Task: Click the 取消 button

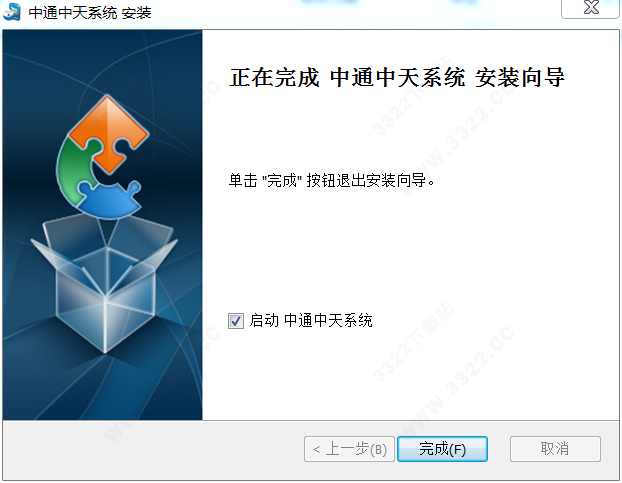Action: [x=555, y=449]
